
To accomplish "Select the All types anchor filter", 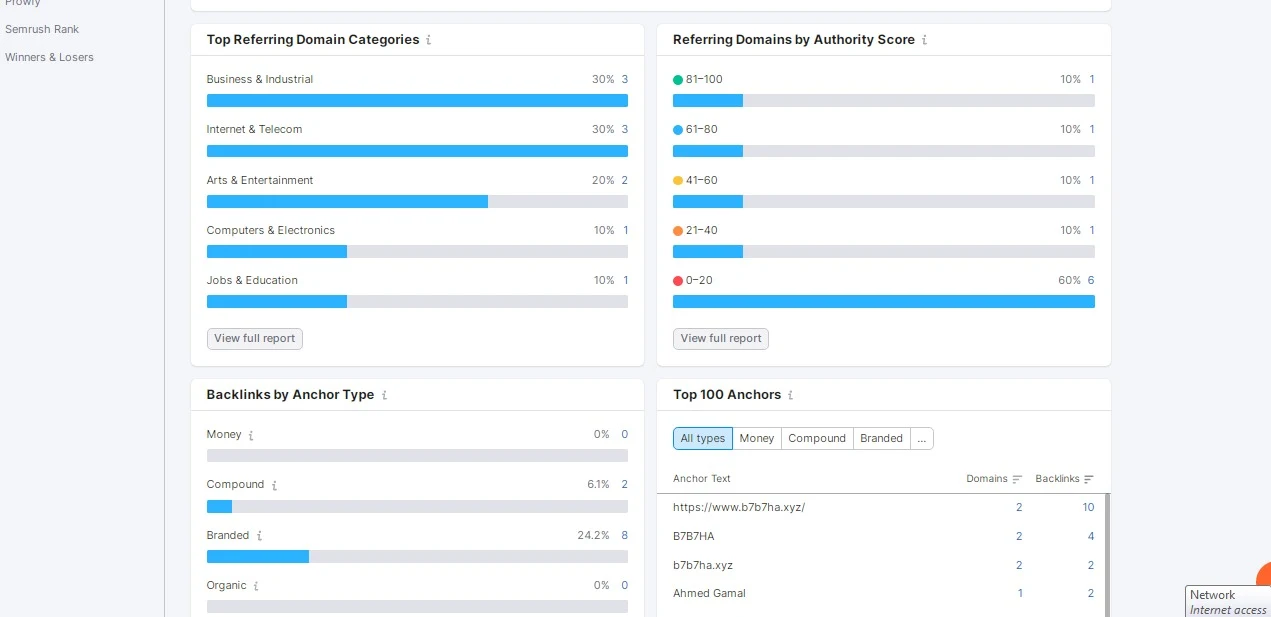I will click(x=703, y=438).
